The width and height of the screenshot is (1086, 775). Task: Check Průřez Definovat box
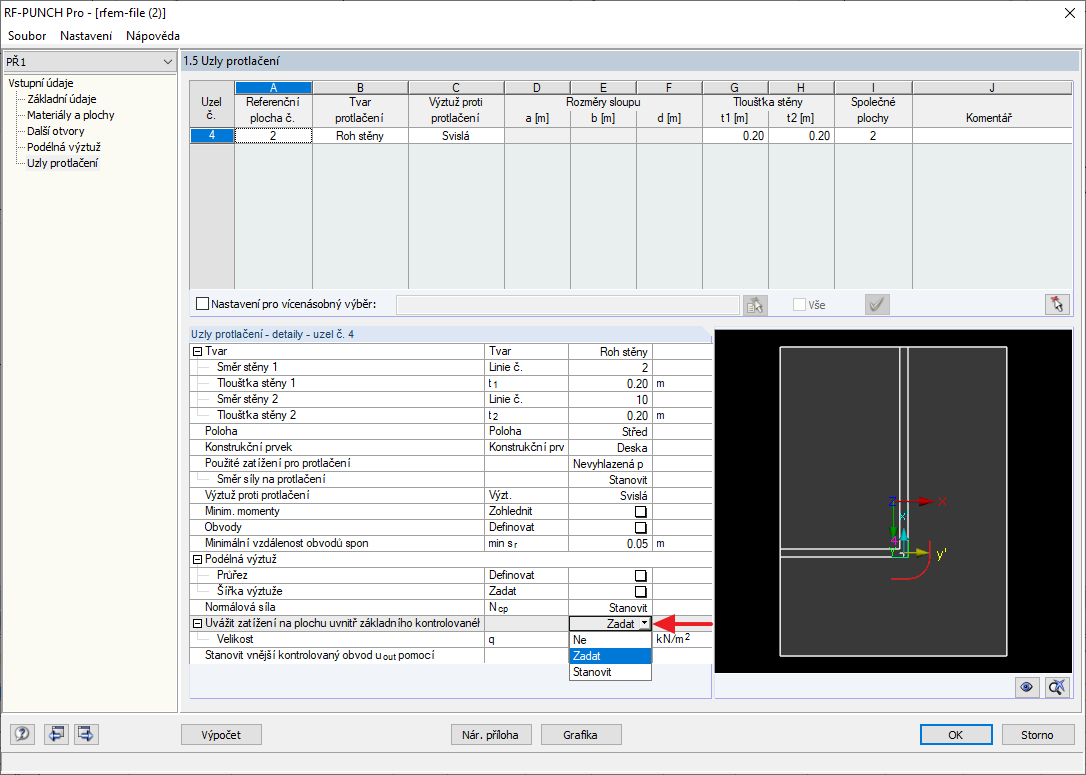641,576
